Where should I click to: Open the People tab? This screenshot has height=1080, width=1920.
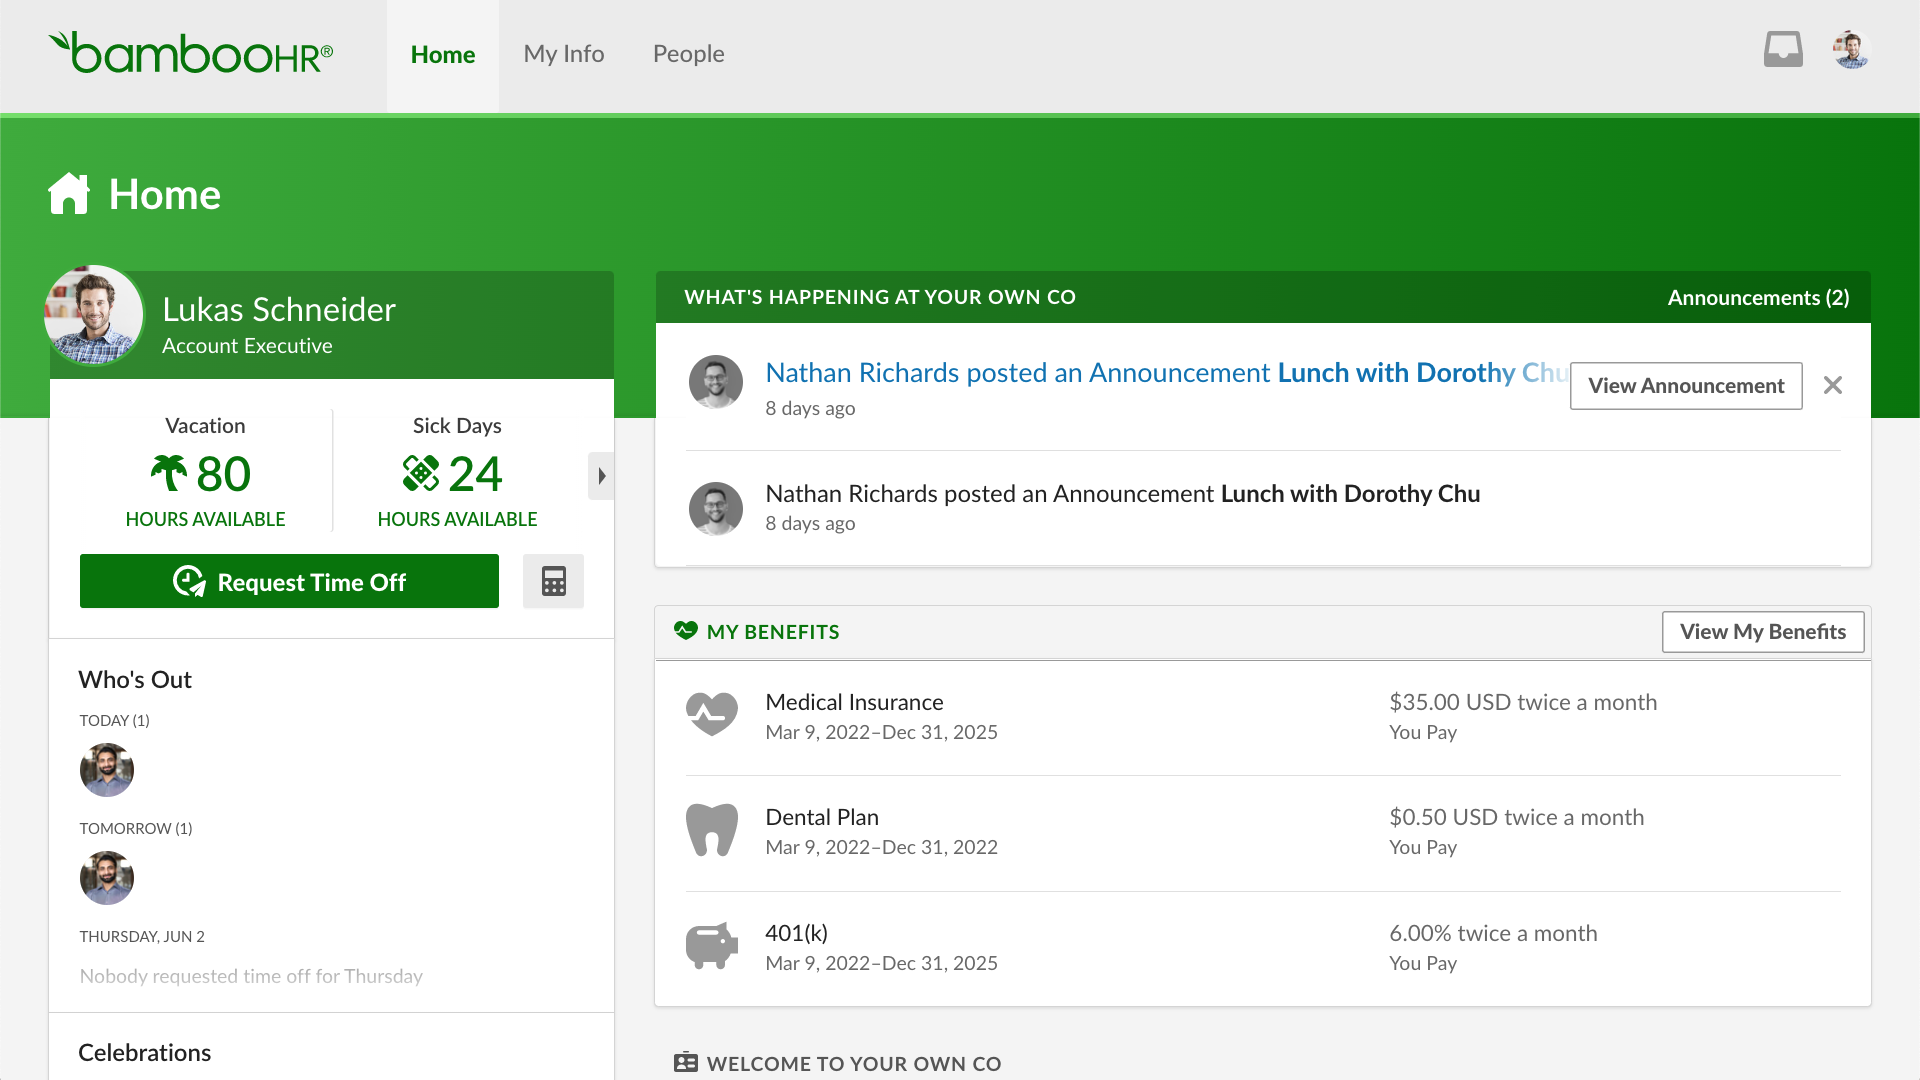688,54
